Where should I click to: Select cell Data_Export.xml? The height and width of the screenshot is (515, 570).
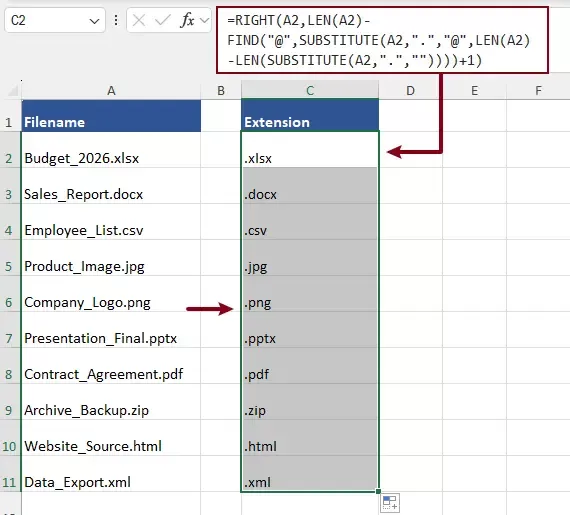point(111,474)
